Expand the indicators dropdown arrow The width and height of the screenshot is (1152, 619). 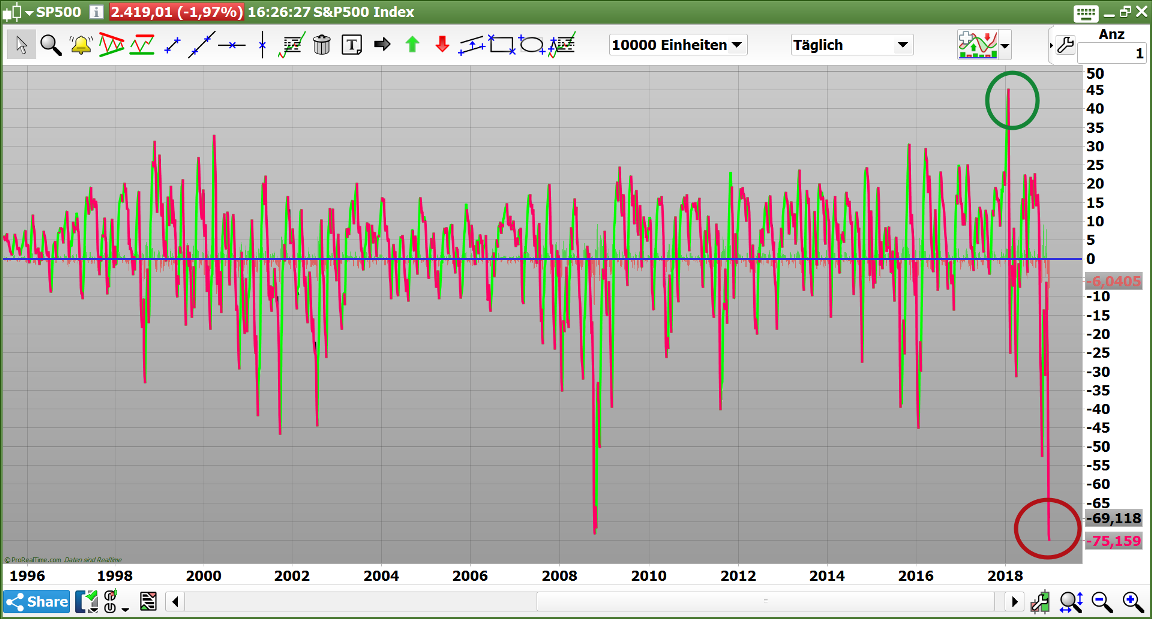[x=1005, y=46]
